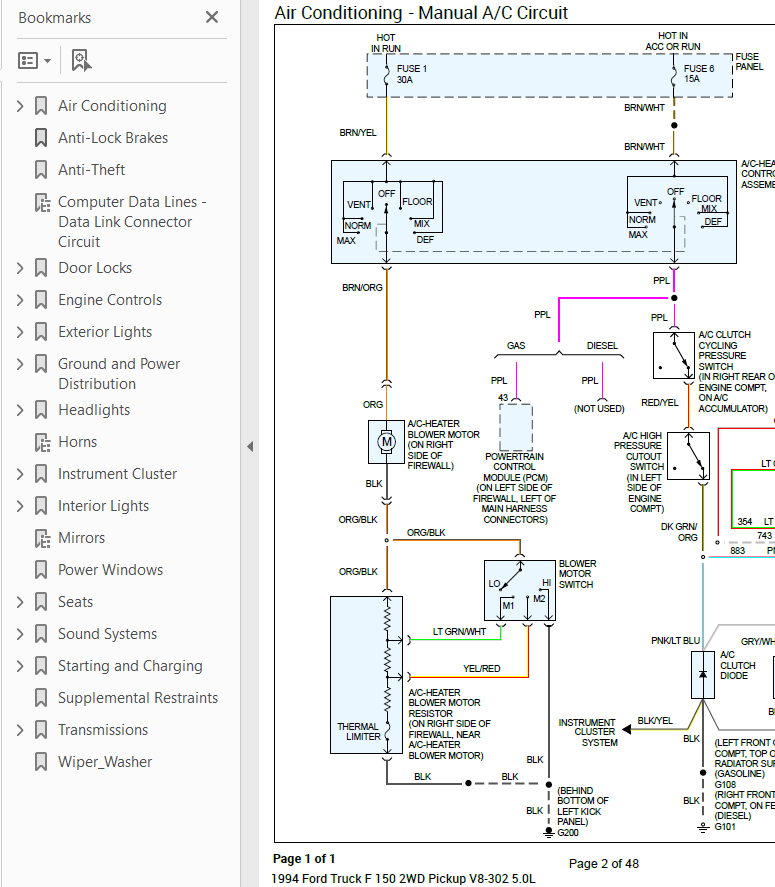Screen dimensions: 775x887
Task: Expand the Ground and Power Distribution bookmark
Action: coord(20,364)
